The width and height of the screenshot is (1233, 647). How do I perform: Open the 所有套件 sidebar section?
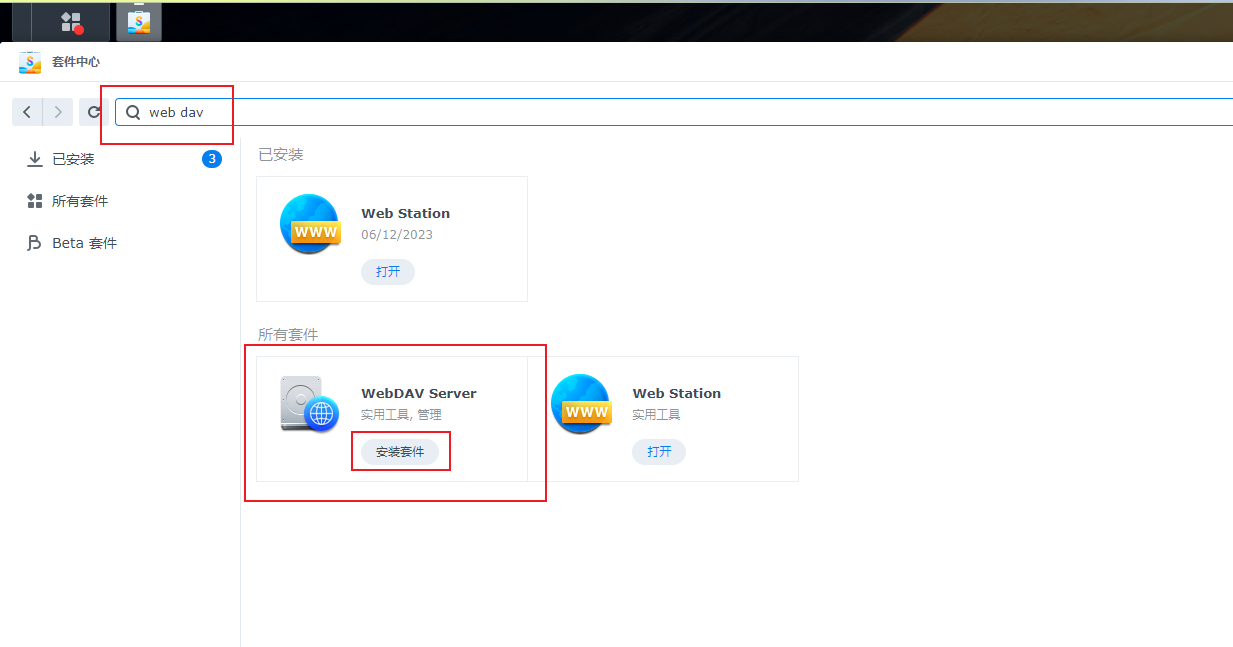[120, 201]
